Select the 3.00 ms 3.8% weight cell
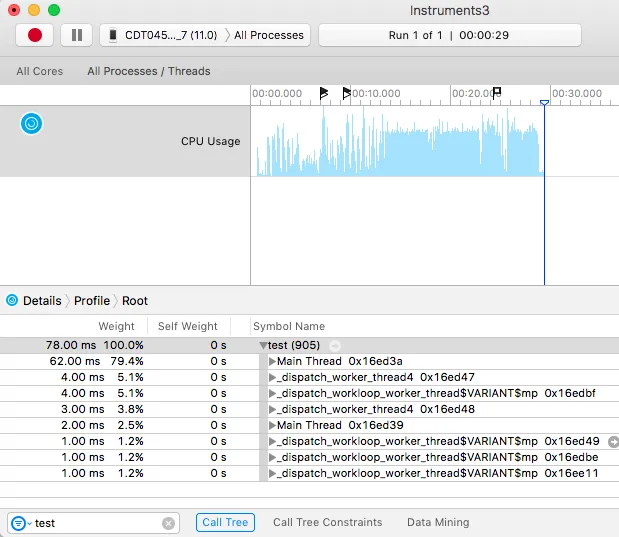 102,409
